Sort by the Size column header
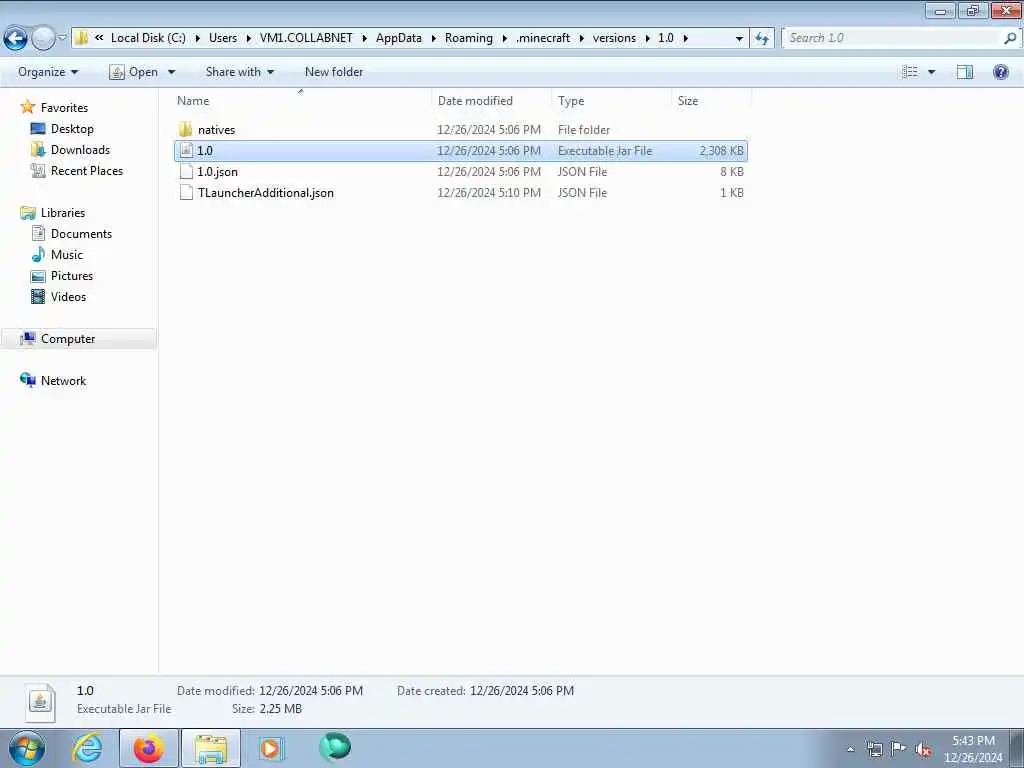Screen dimensions: 1024x768 click(x=711, y=101)
